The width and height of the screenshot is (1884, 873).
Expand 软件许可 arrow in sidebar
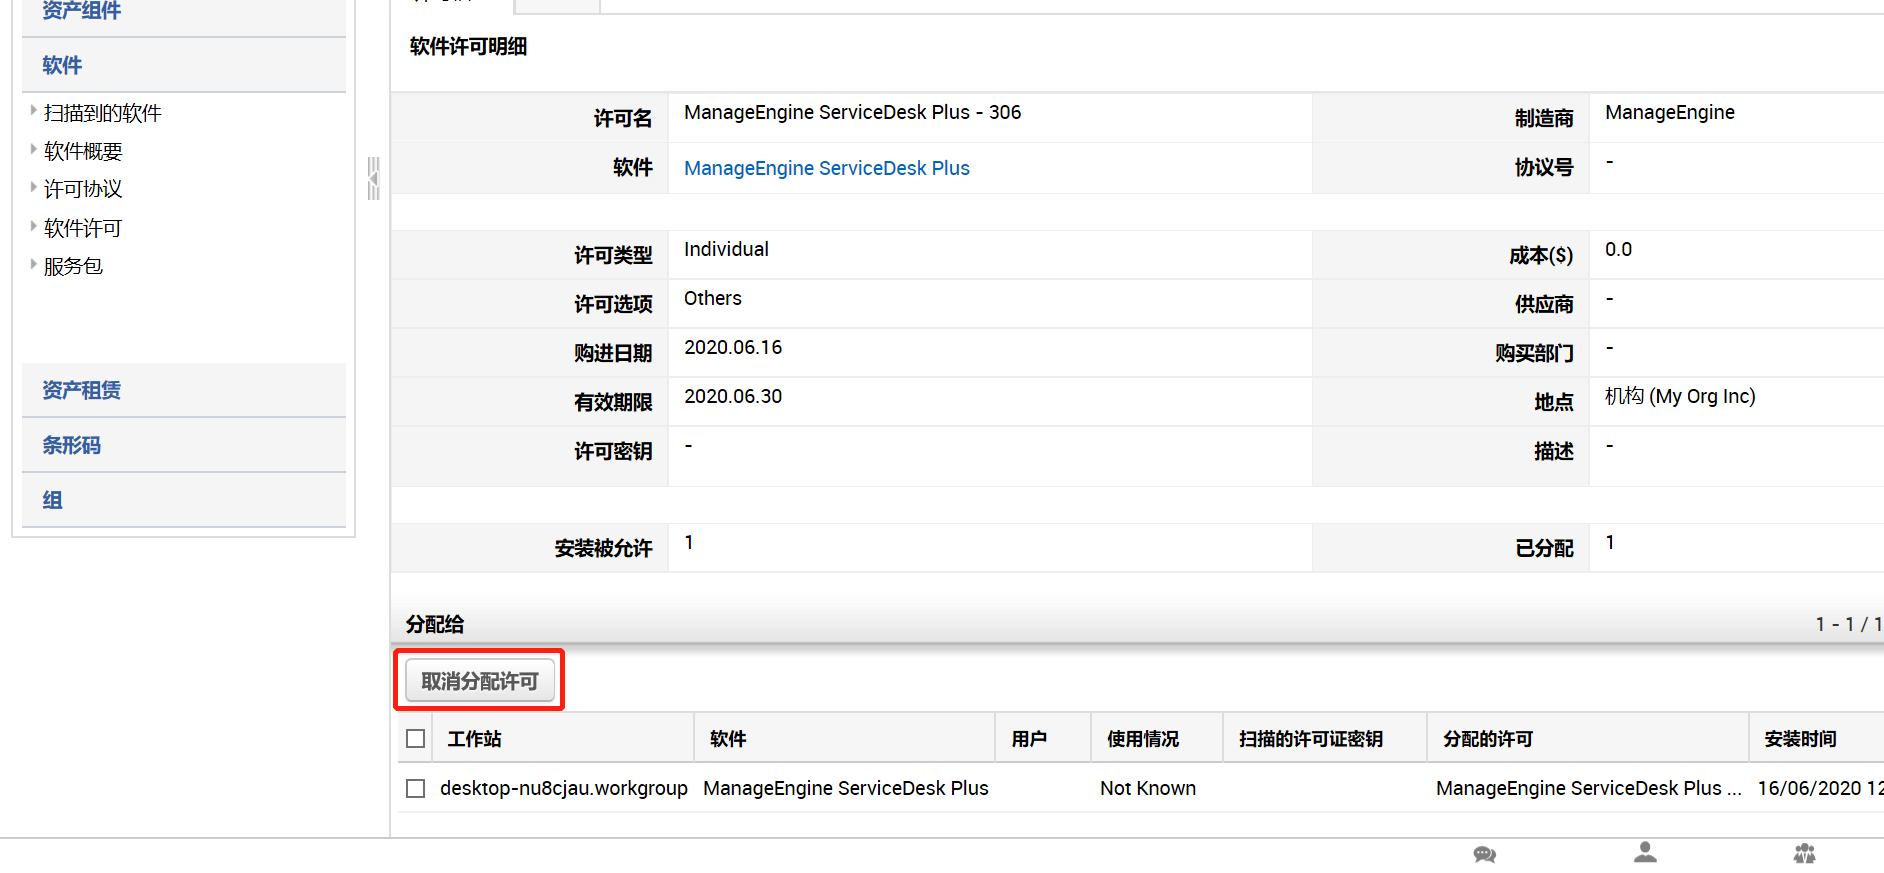[33, 226]
